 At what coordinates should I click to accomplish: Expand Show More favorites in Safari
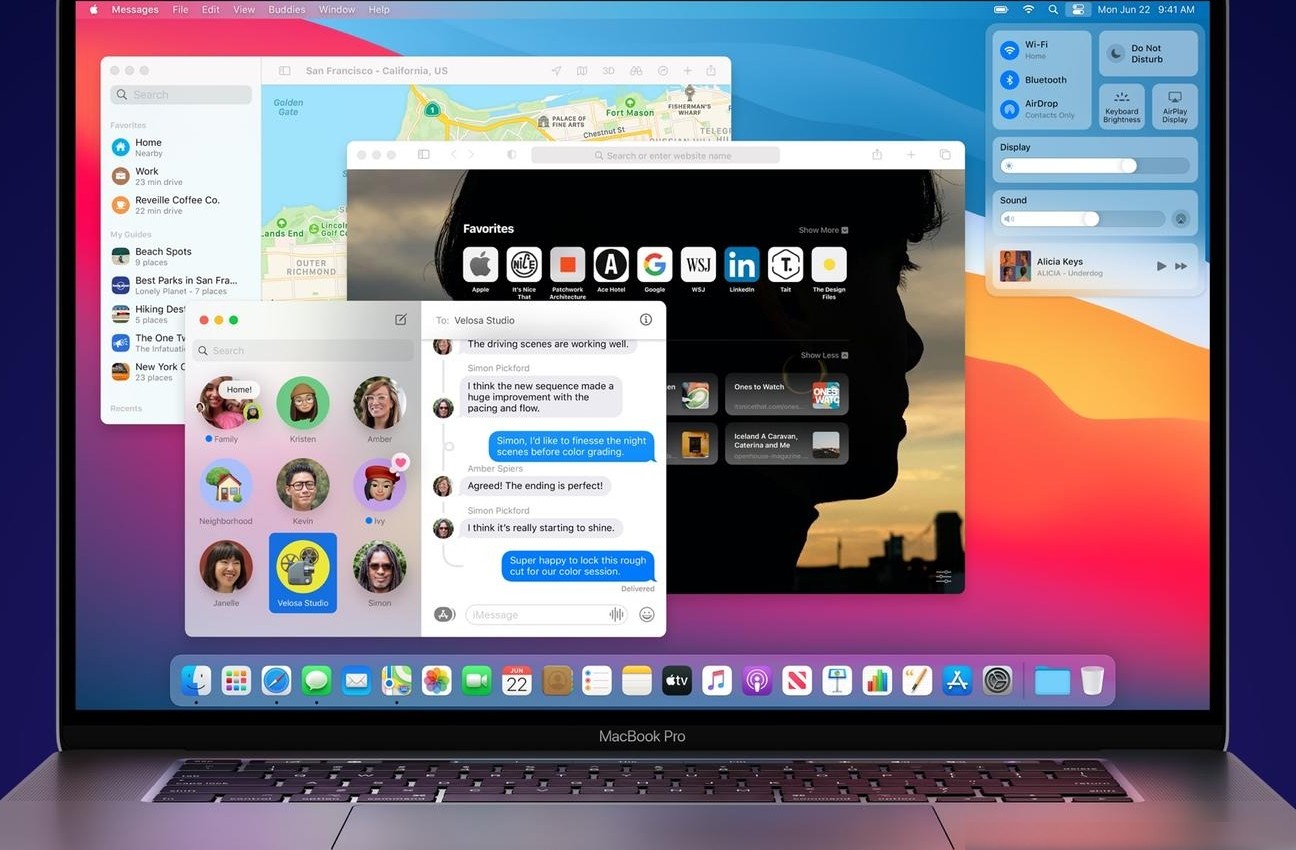point(823,230)
